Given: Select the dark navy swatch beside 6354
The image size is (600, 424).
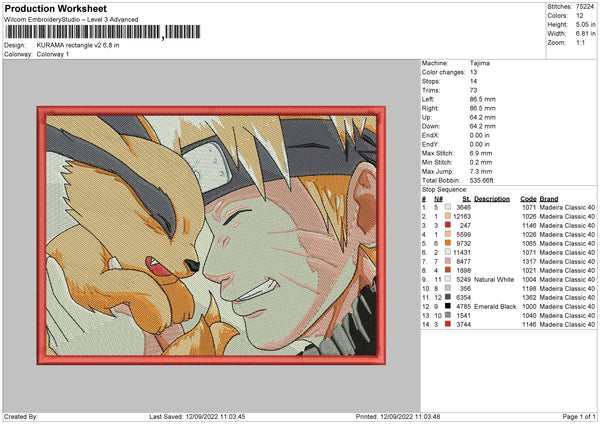Looking at the screenshot, I should click(x=448, y=297).
